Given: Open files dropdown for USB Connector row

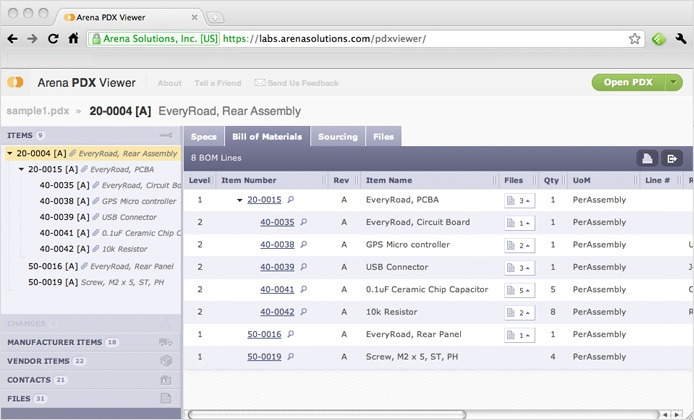Looking at the screenshot, I should point(519,268).
